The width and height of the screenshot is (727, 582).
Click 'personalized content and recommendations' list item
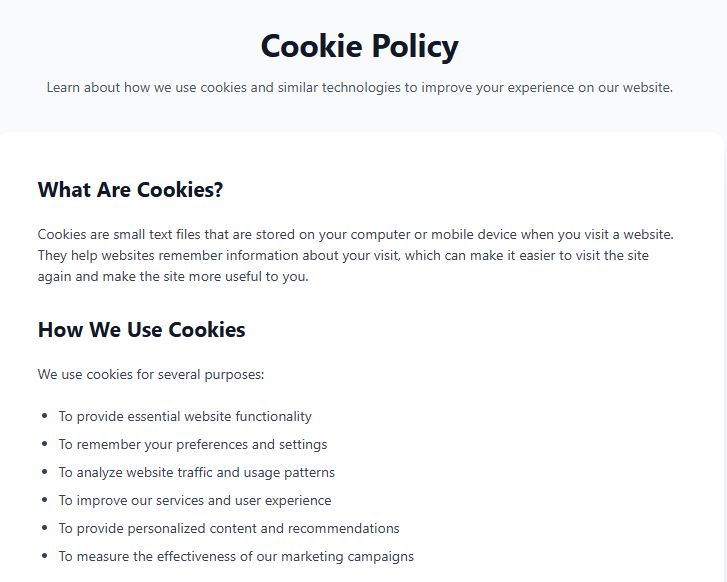point(229,528)
